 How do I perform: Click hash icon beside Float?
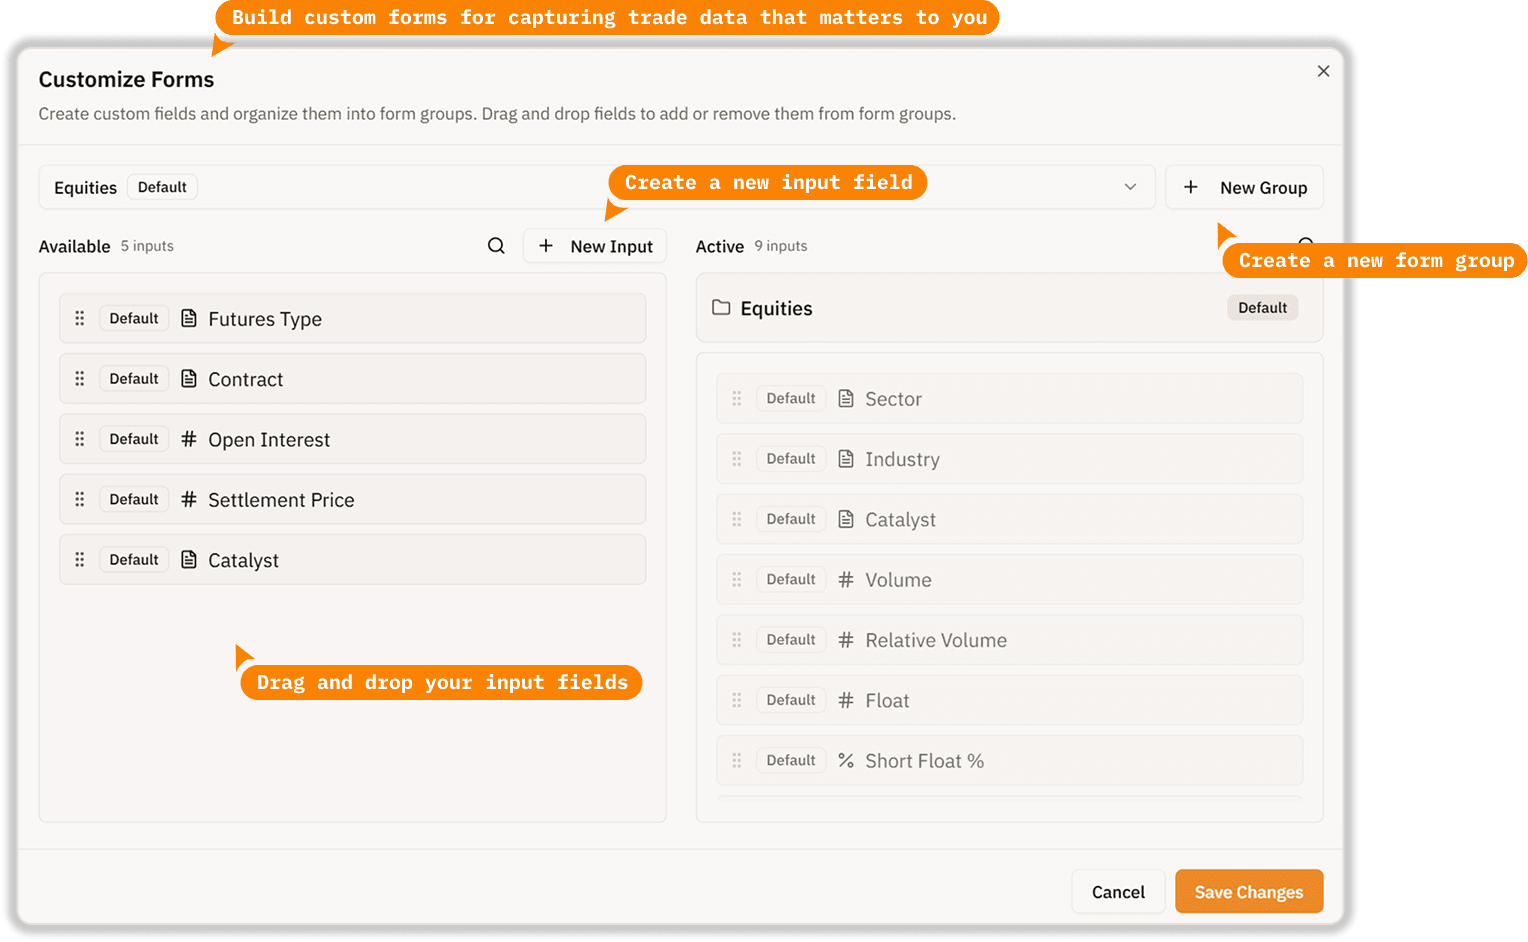[846, 700]
